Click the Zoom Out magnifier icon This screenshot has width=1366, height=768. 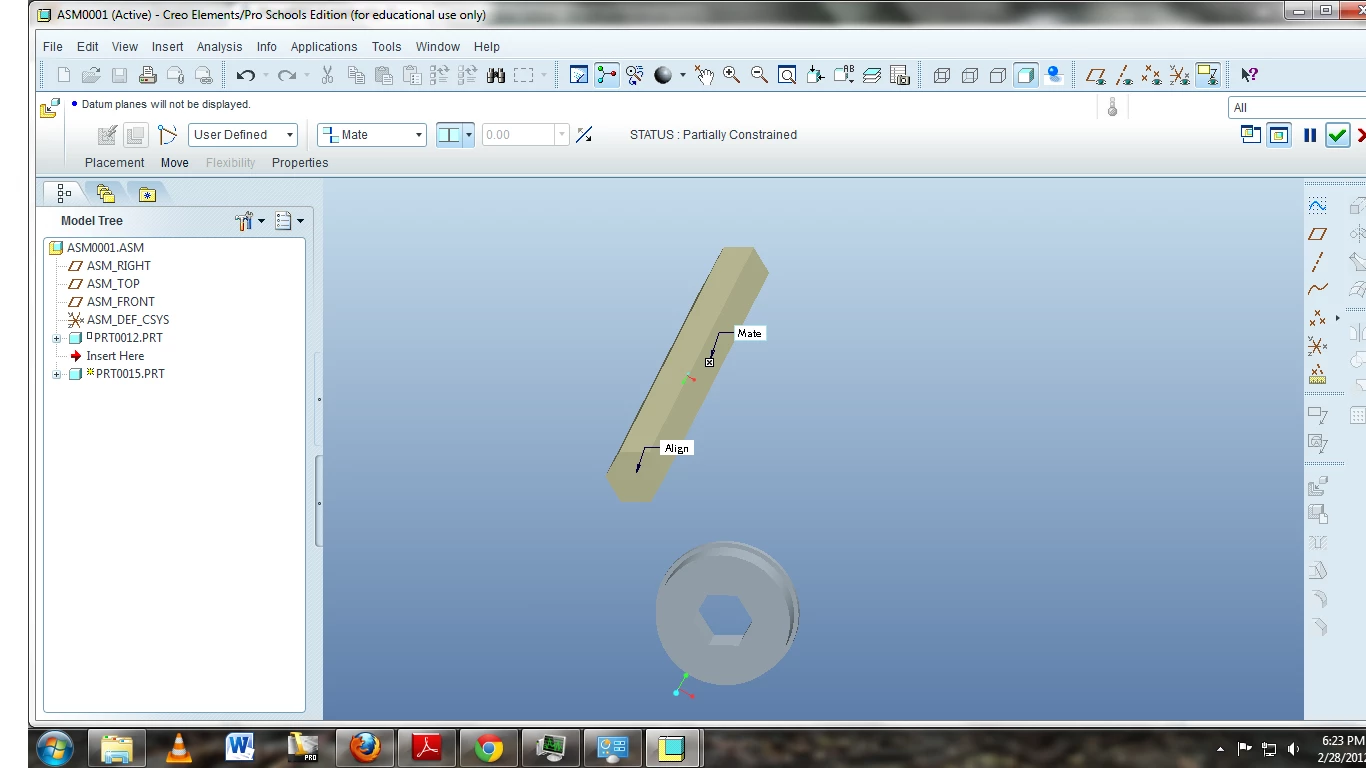point(759,75)
